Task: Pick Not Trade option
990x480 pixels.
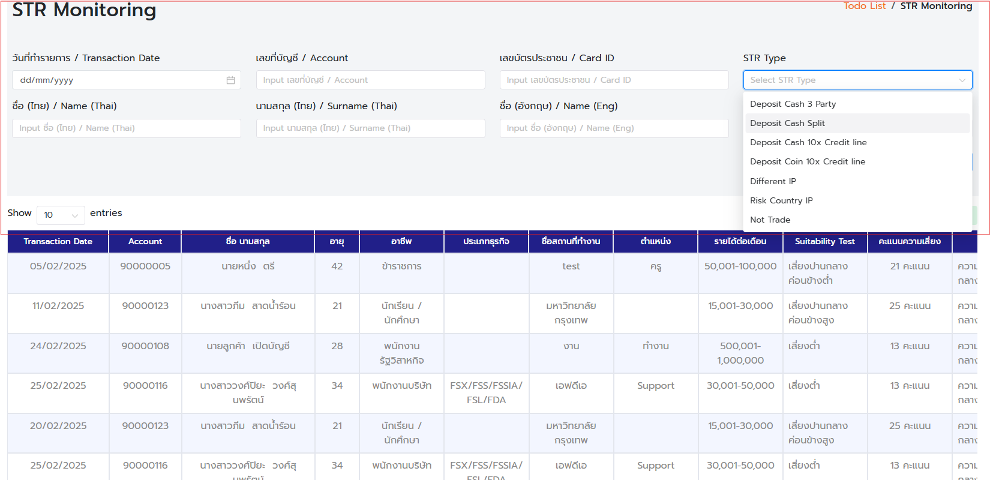Action: tap(770, 220)
